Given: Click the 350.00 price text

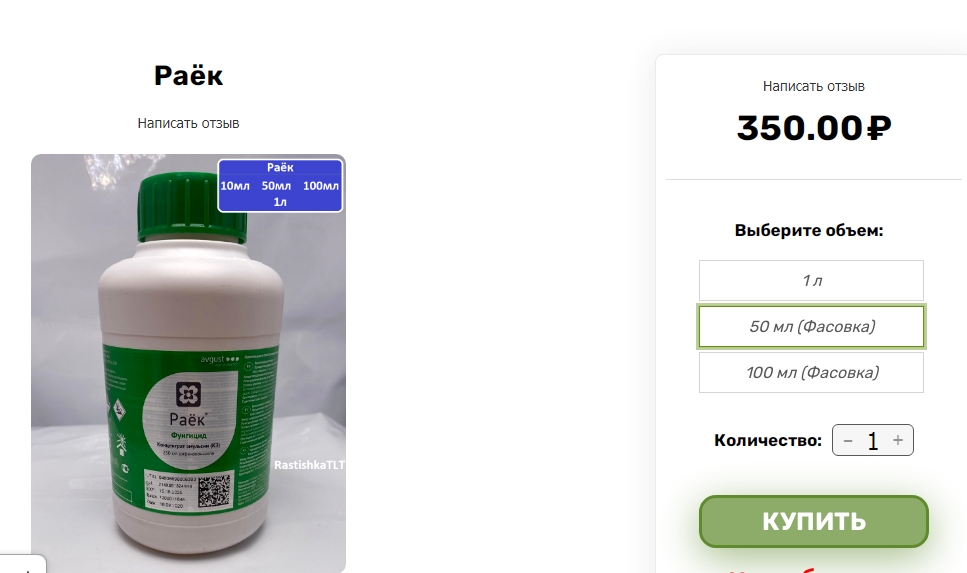Looking at the screenshot, I should click(x=799, y=128).
